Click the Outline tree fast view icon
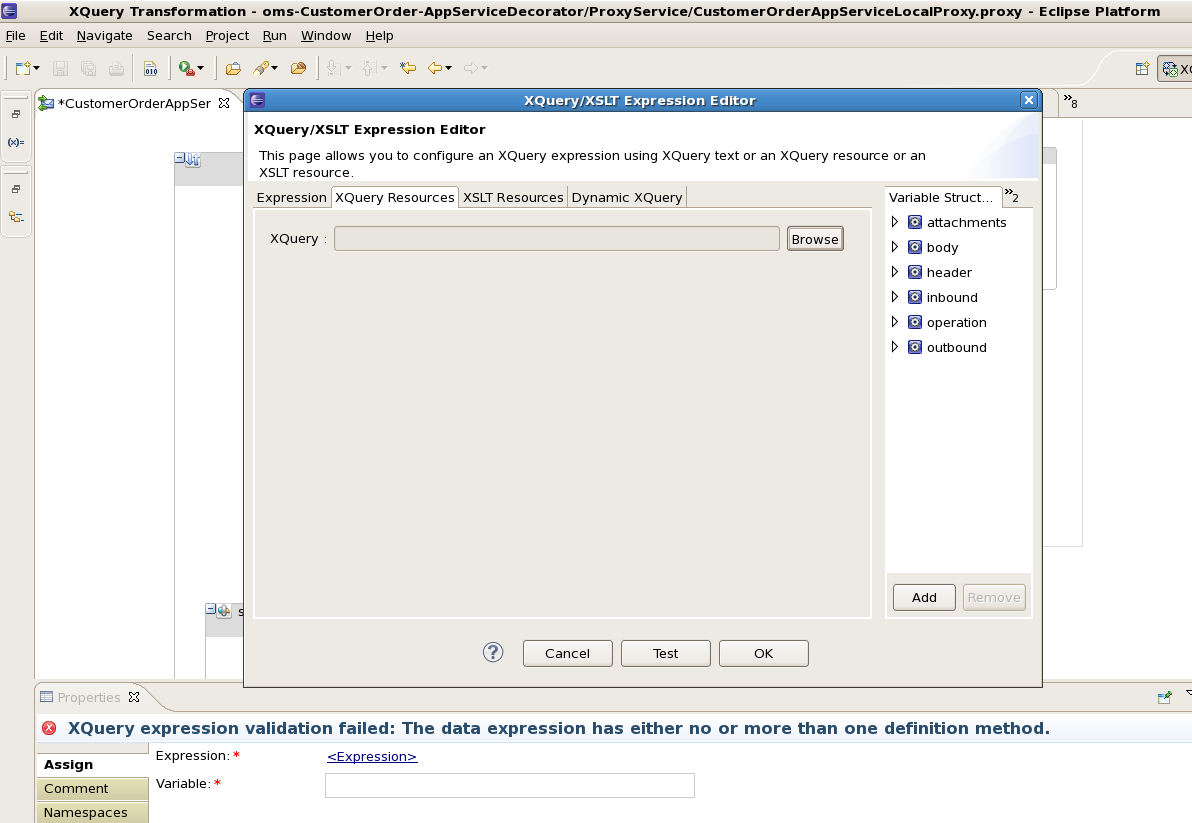 pos(16,217)
